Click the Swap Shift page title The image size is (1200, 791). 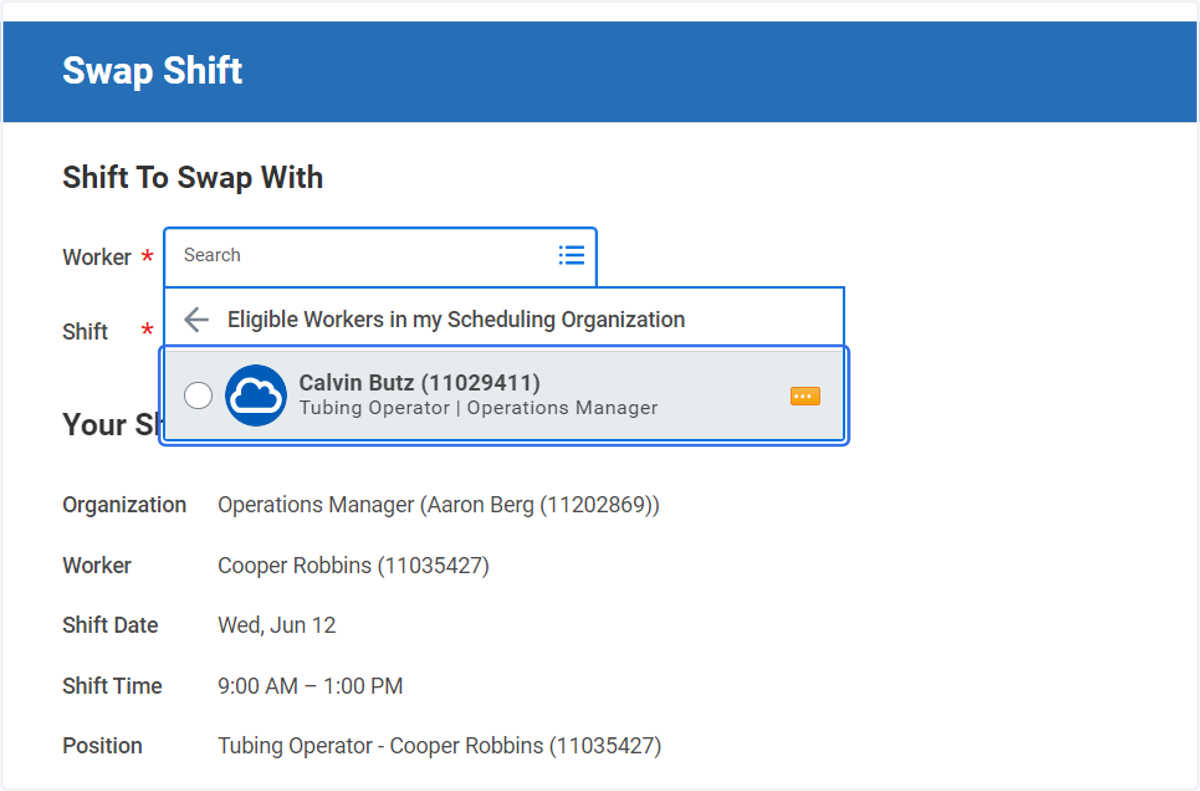coord(152,71)
